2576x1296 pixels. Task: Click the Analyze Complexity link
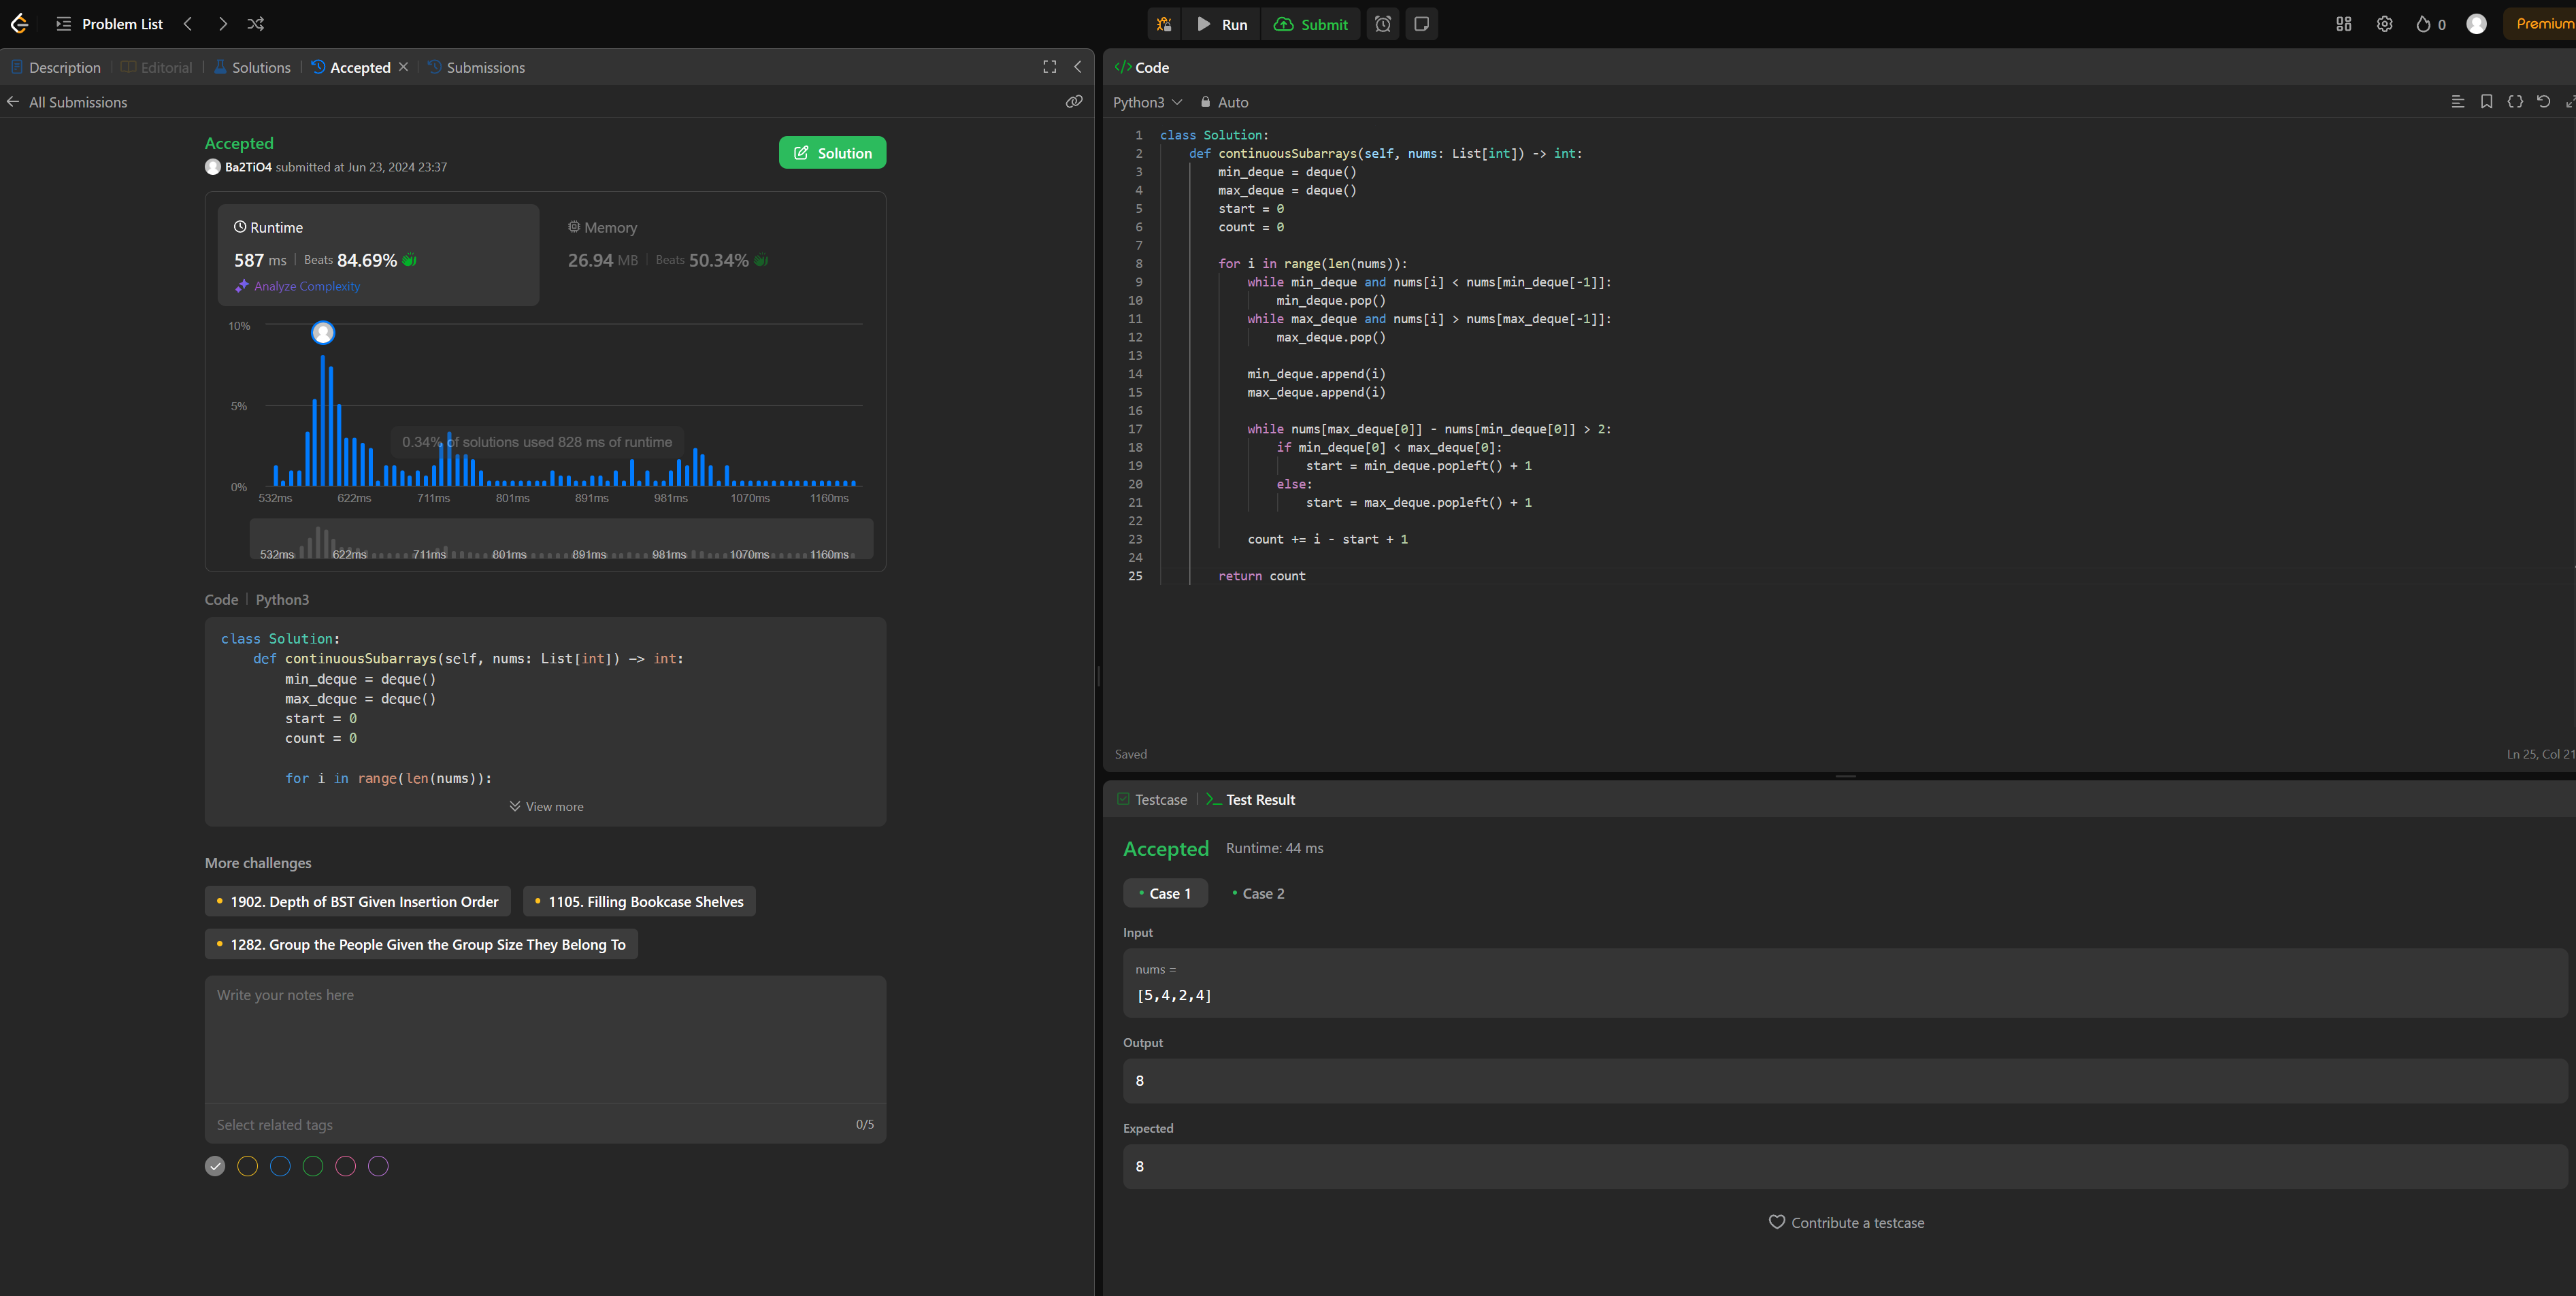(306, 286)
